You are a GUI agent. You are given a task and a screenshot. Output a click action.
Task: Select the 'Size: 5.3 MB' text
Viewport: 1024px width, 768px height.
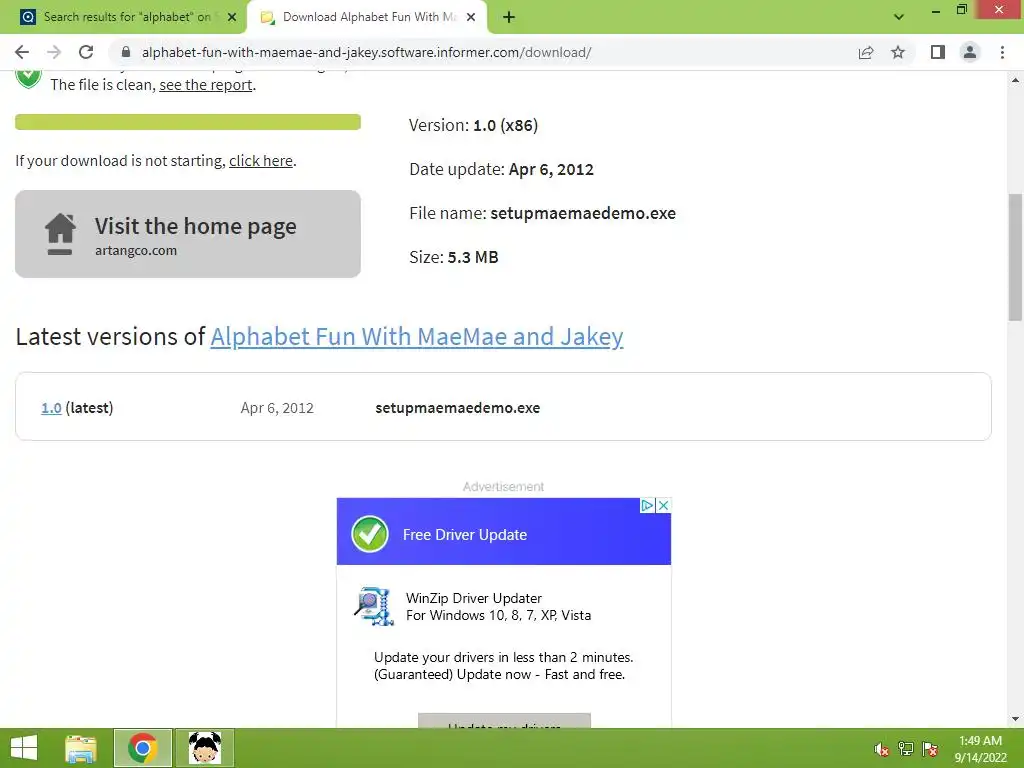pyautogui.click(x=454, y=257)
